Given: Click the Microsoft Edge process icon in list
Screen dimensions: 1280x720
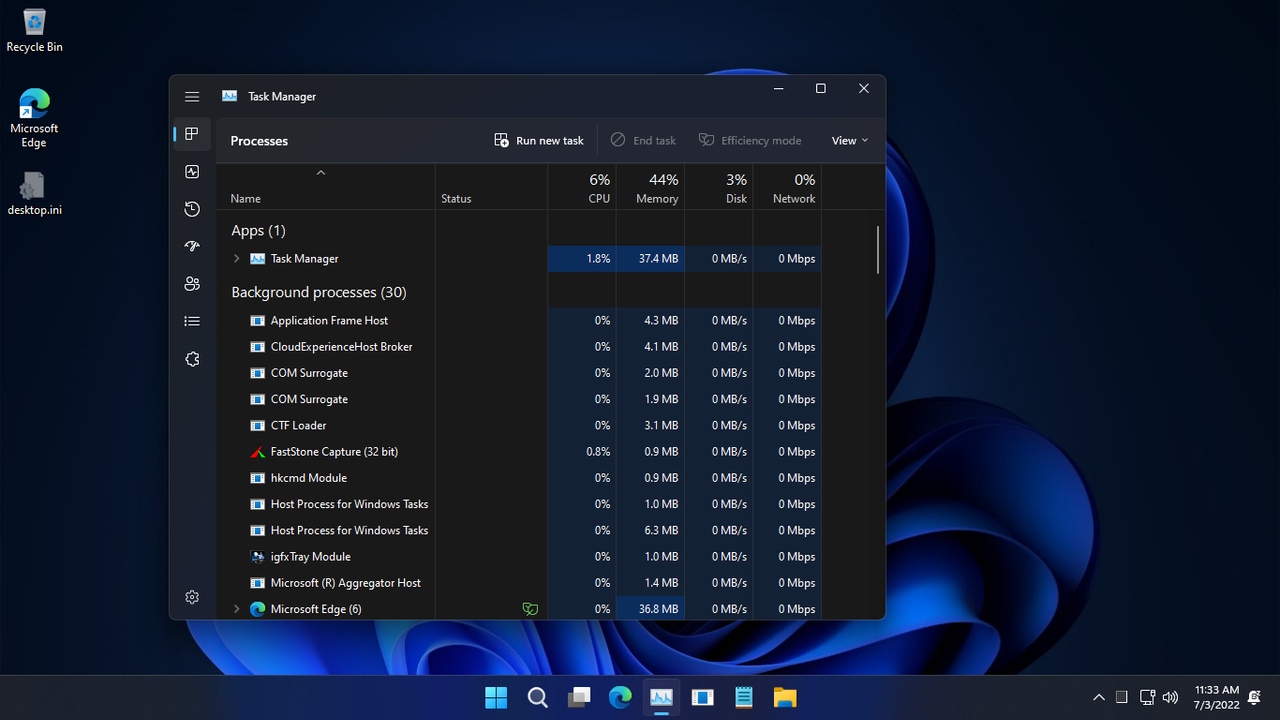Looking at the screenshot, I should tap(257, 609).
